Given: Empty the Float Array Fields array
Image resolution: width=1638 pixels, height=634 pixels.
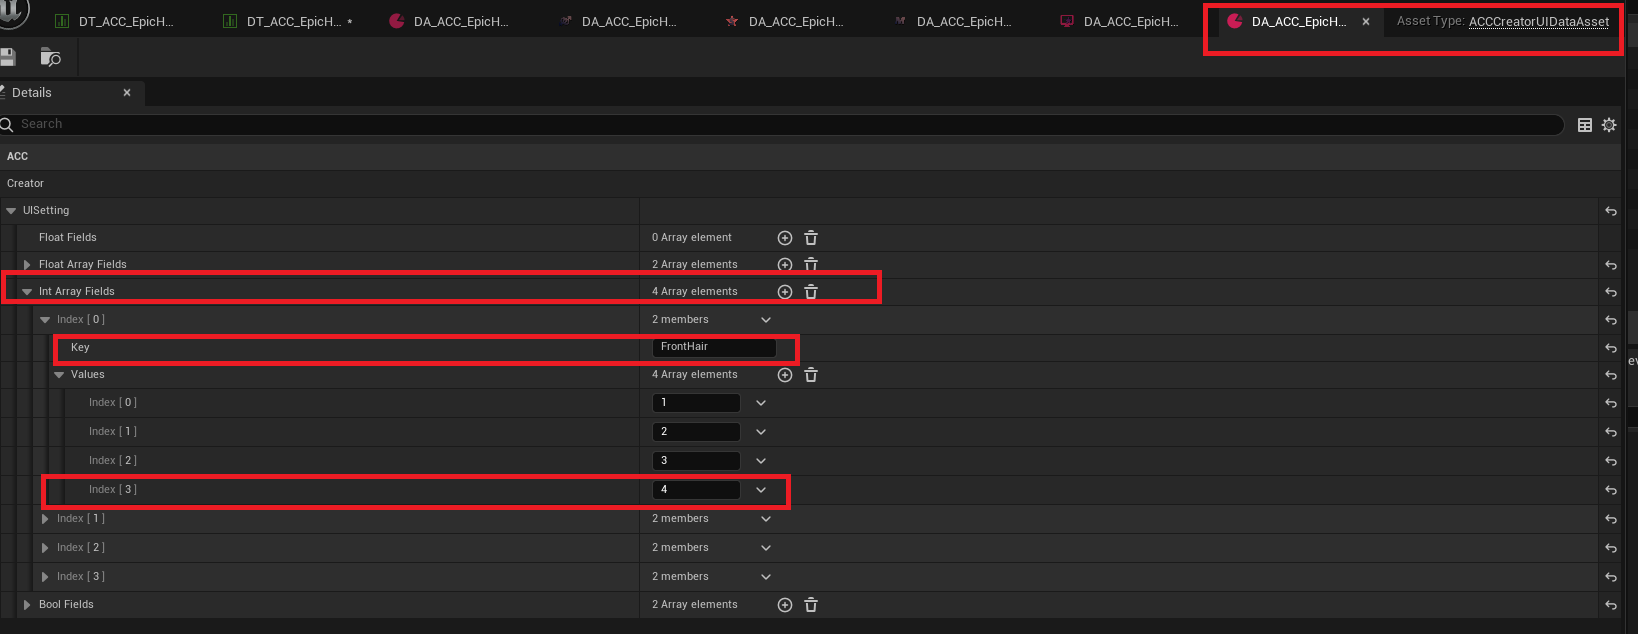Looking at the screenshot, I should 811,265.
